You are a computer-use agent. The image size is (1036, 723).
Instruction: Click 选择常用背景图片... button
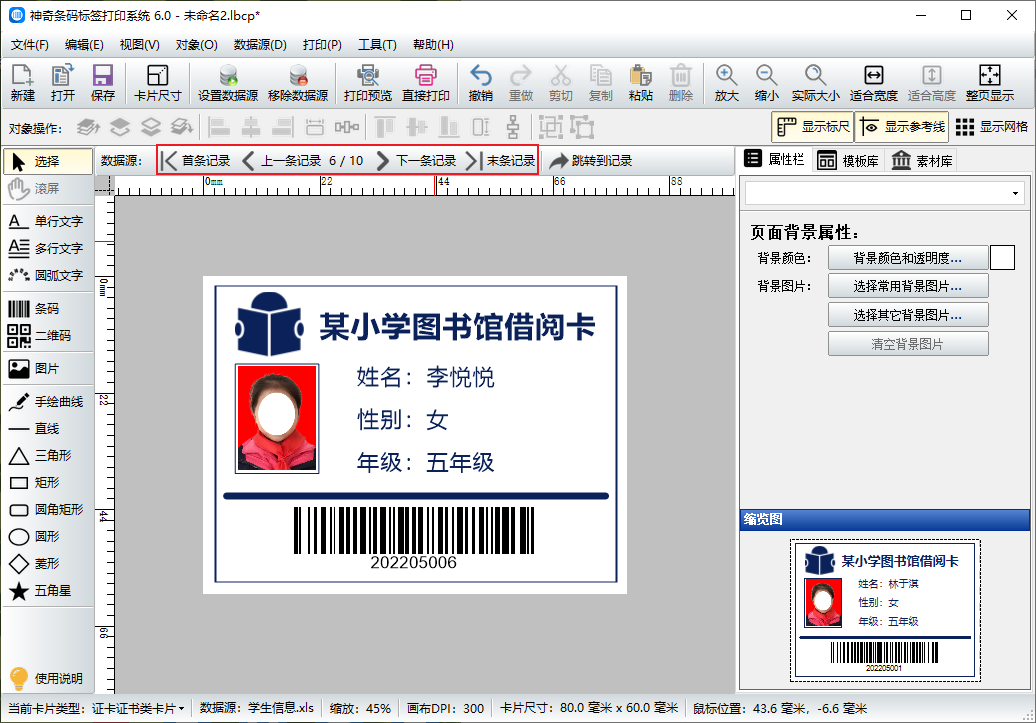(x=908, y=286)
